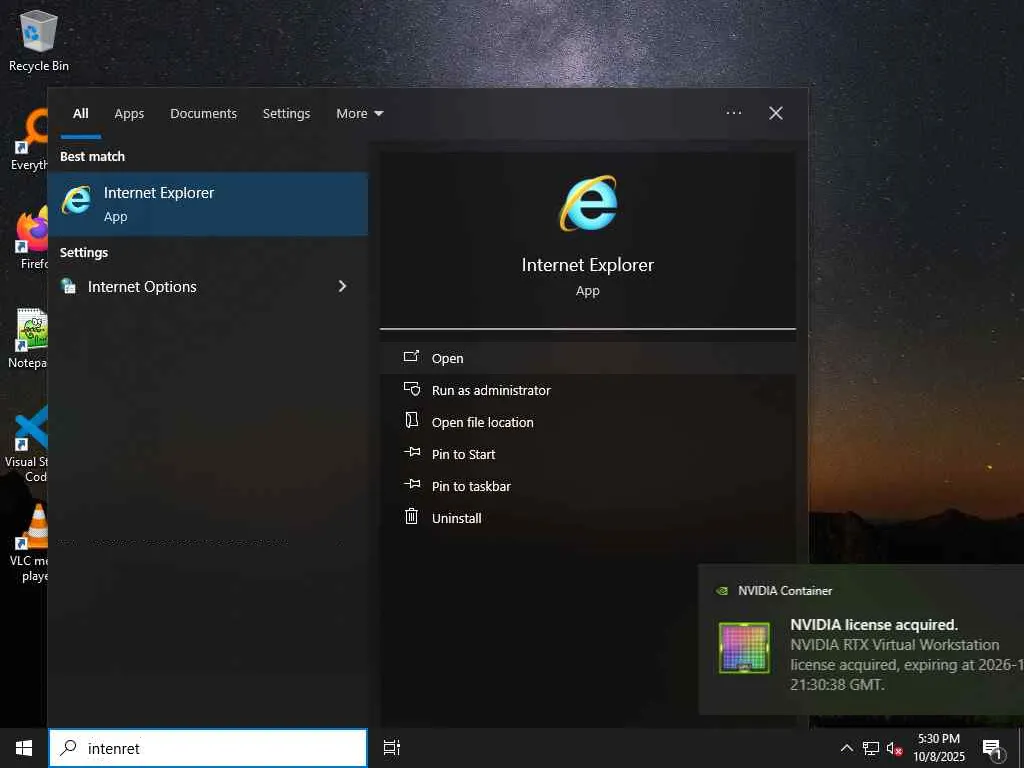
Task: Open the Notepad++ desktop shortcut
Action: [27, 340]
